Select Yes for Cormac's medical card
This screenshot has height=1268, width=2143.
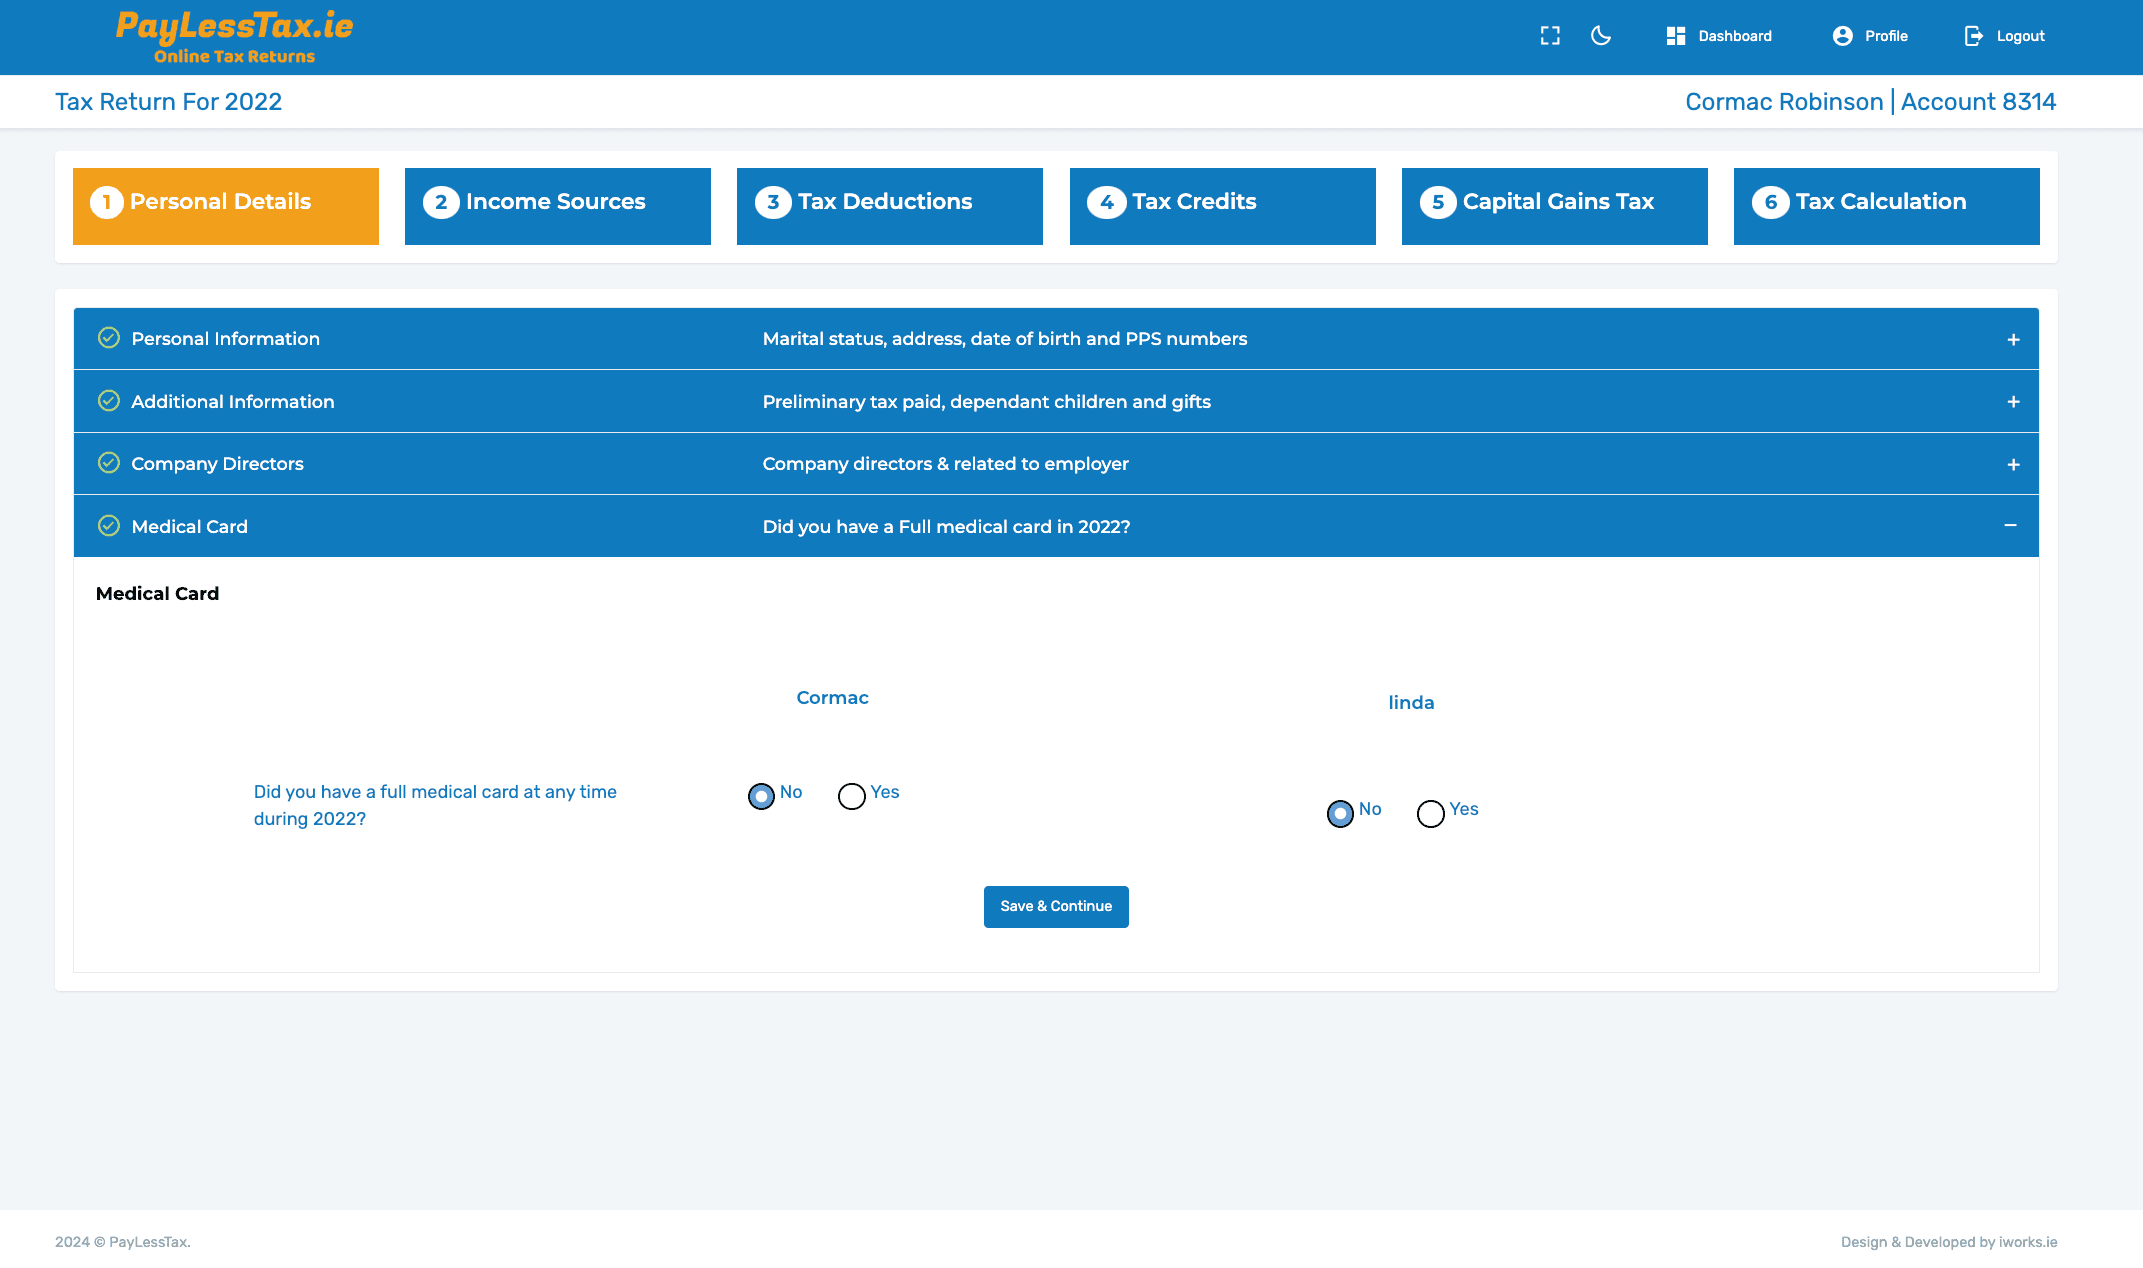pos(852,796)
